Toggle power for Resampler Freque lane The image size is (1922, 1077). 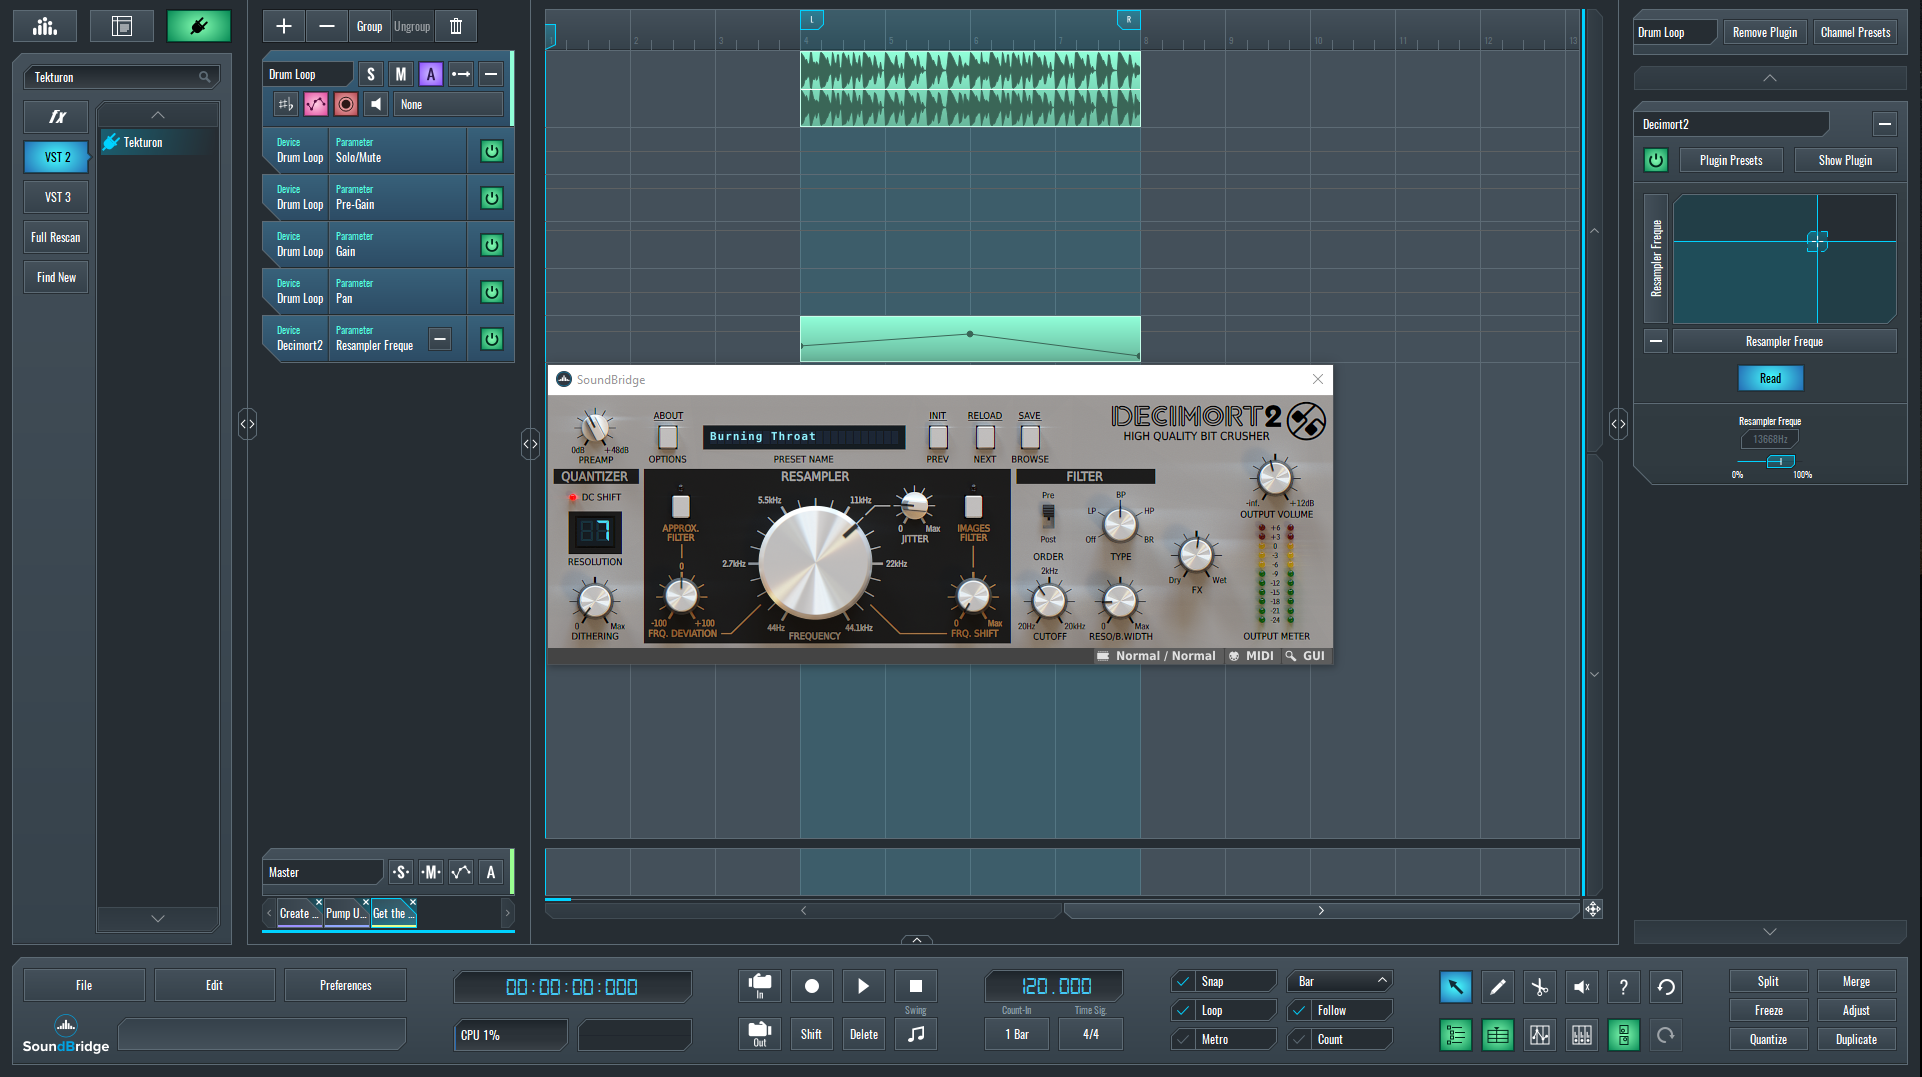(x=491, y=339)
